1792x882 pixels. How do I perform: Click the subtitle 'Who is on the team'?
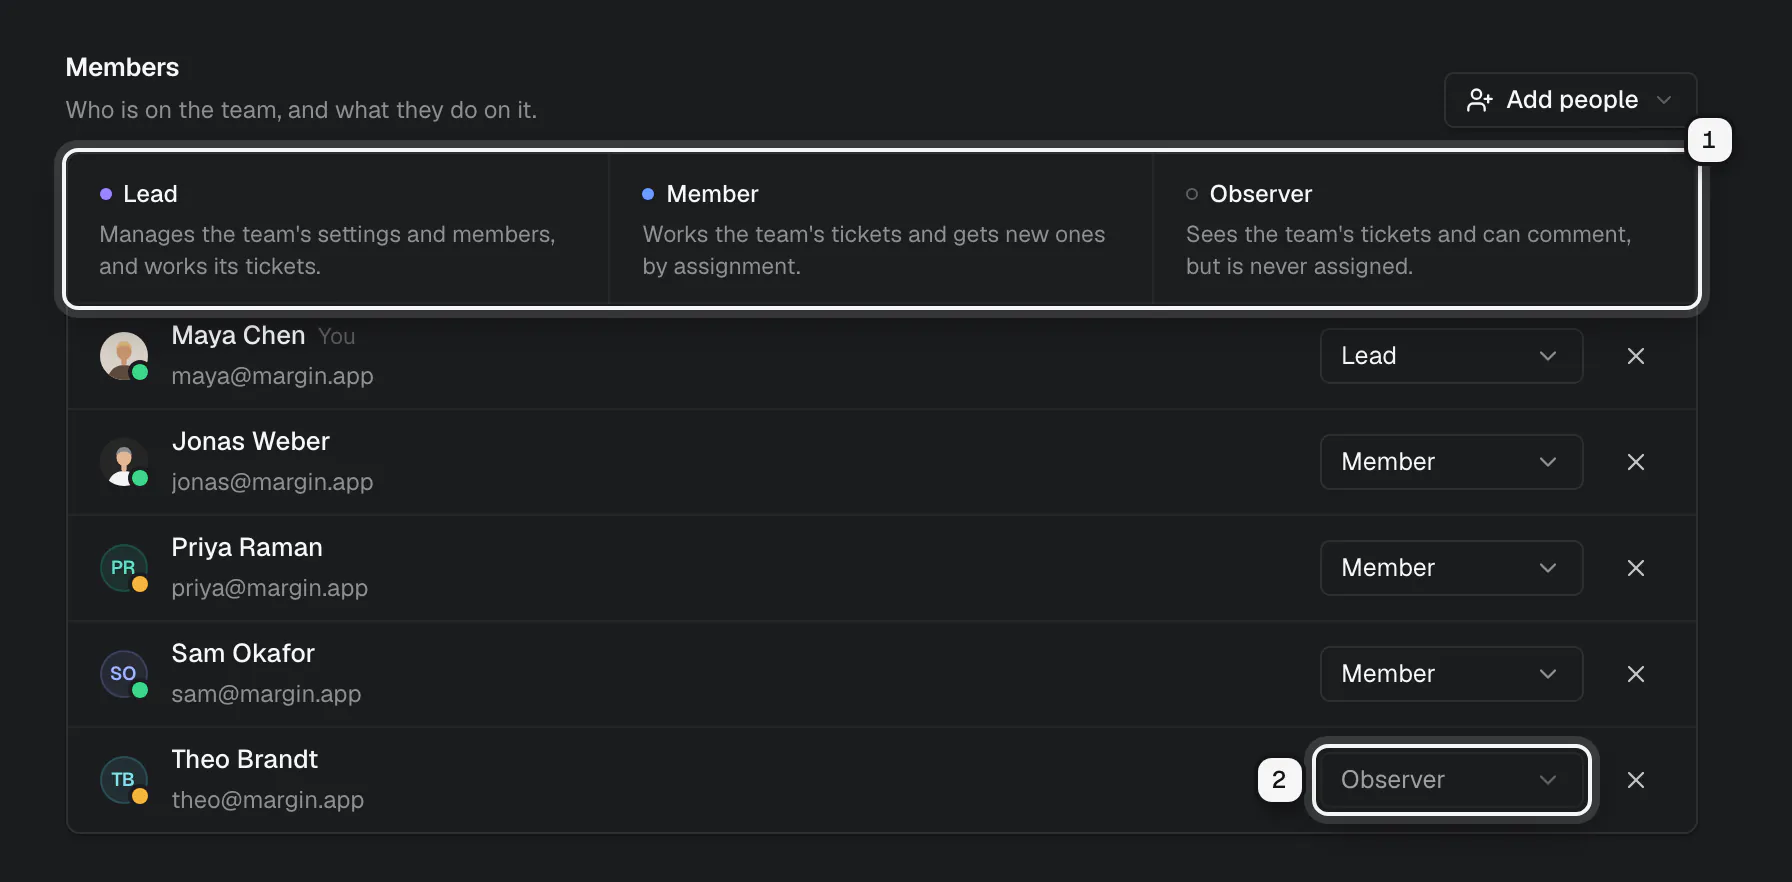pos(301,110)
